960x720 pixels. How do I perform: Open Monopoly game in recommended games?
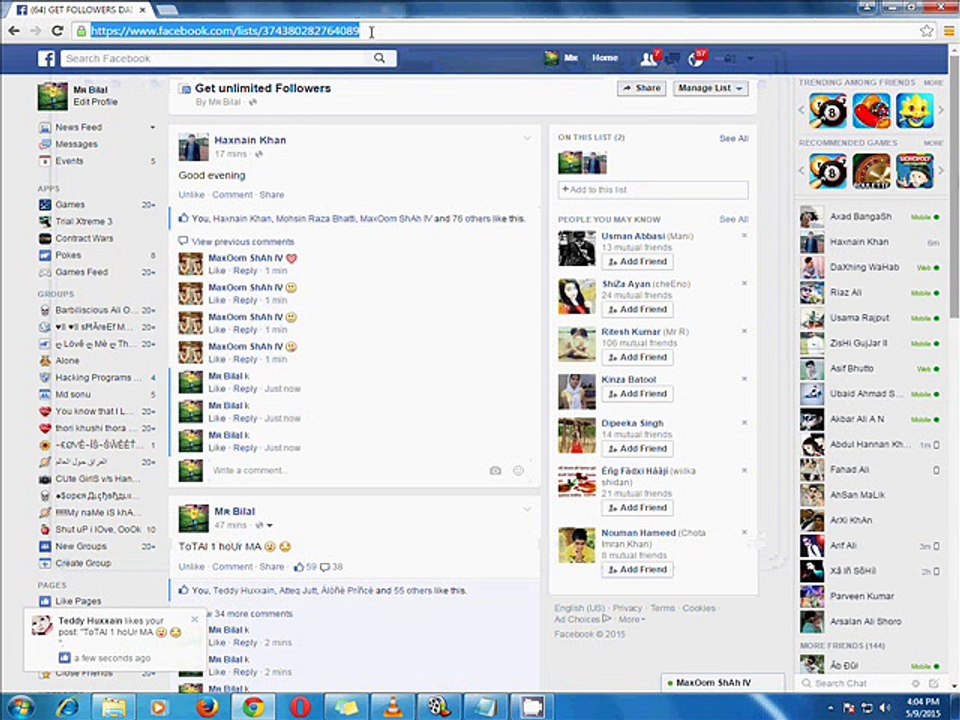[x=915, y=171]
